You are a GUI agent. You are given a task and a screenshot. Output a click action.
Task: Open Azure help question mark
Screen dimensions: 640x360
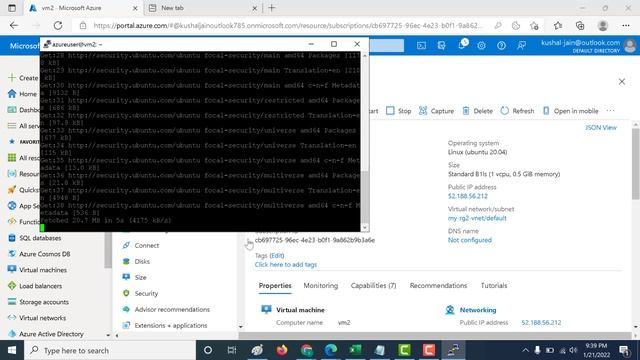point(501,45)
